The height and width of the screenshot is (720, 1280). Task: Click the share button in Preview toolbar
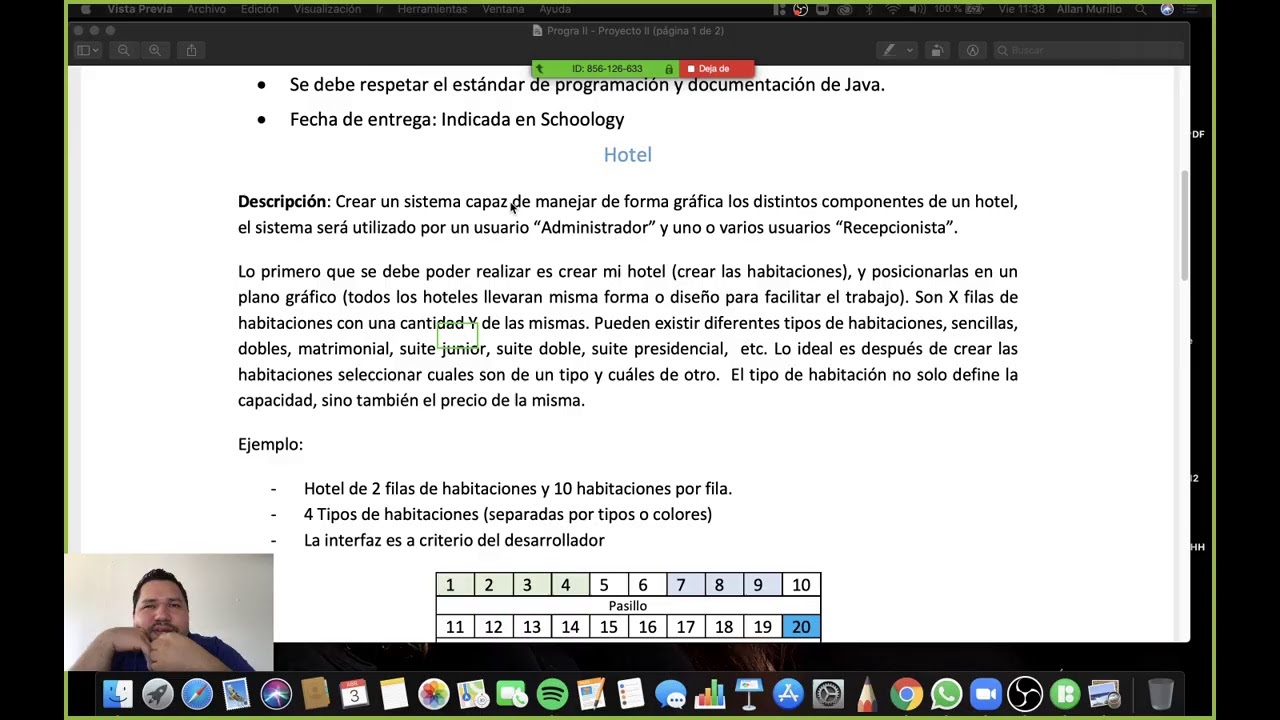point(191,50)
